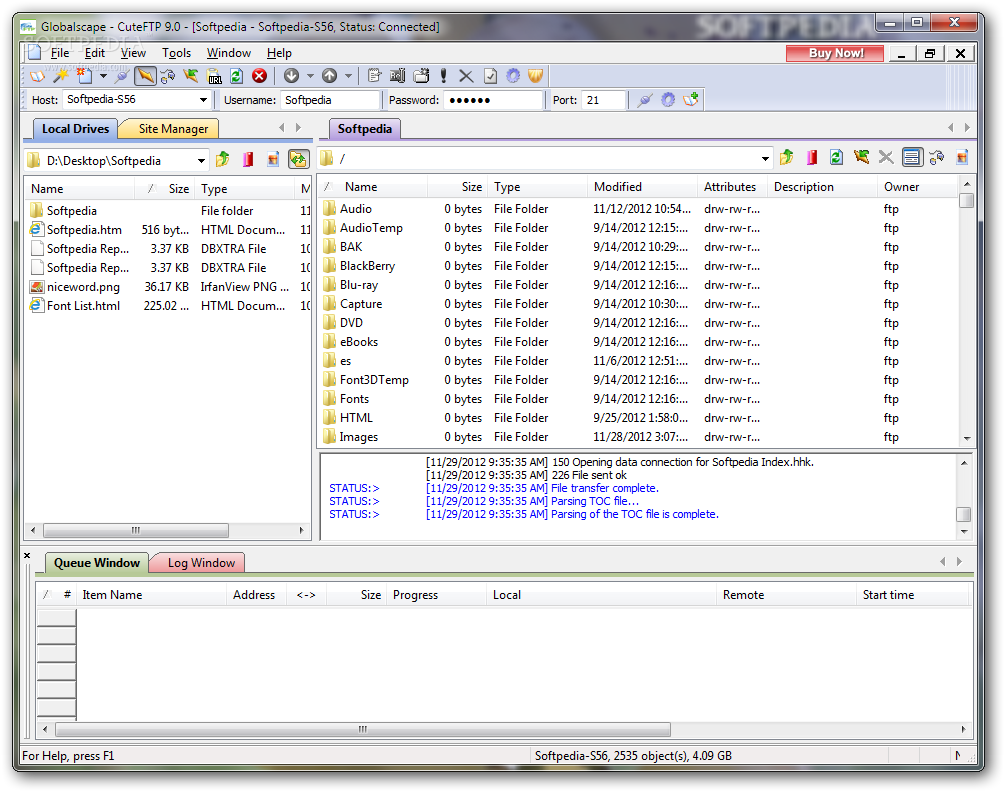The image size is (1005, 792).
Task: Select the Softpedia remote pane tab
Action: (x=364, y=129)
